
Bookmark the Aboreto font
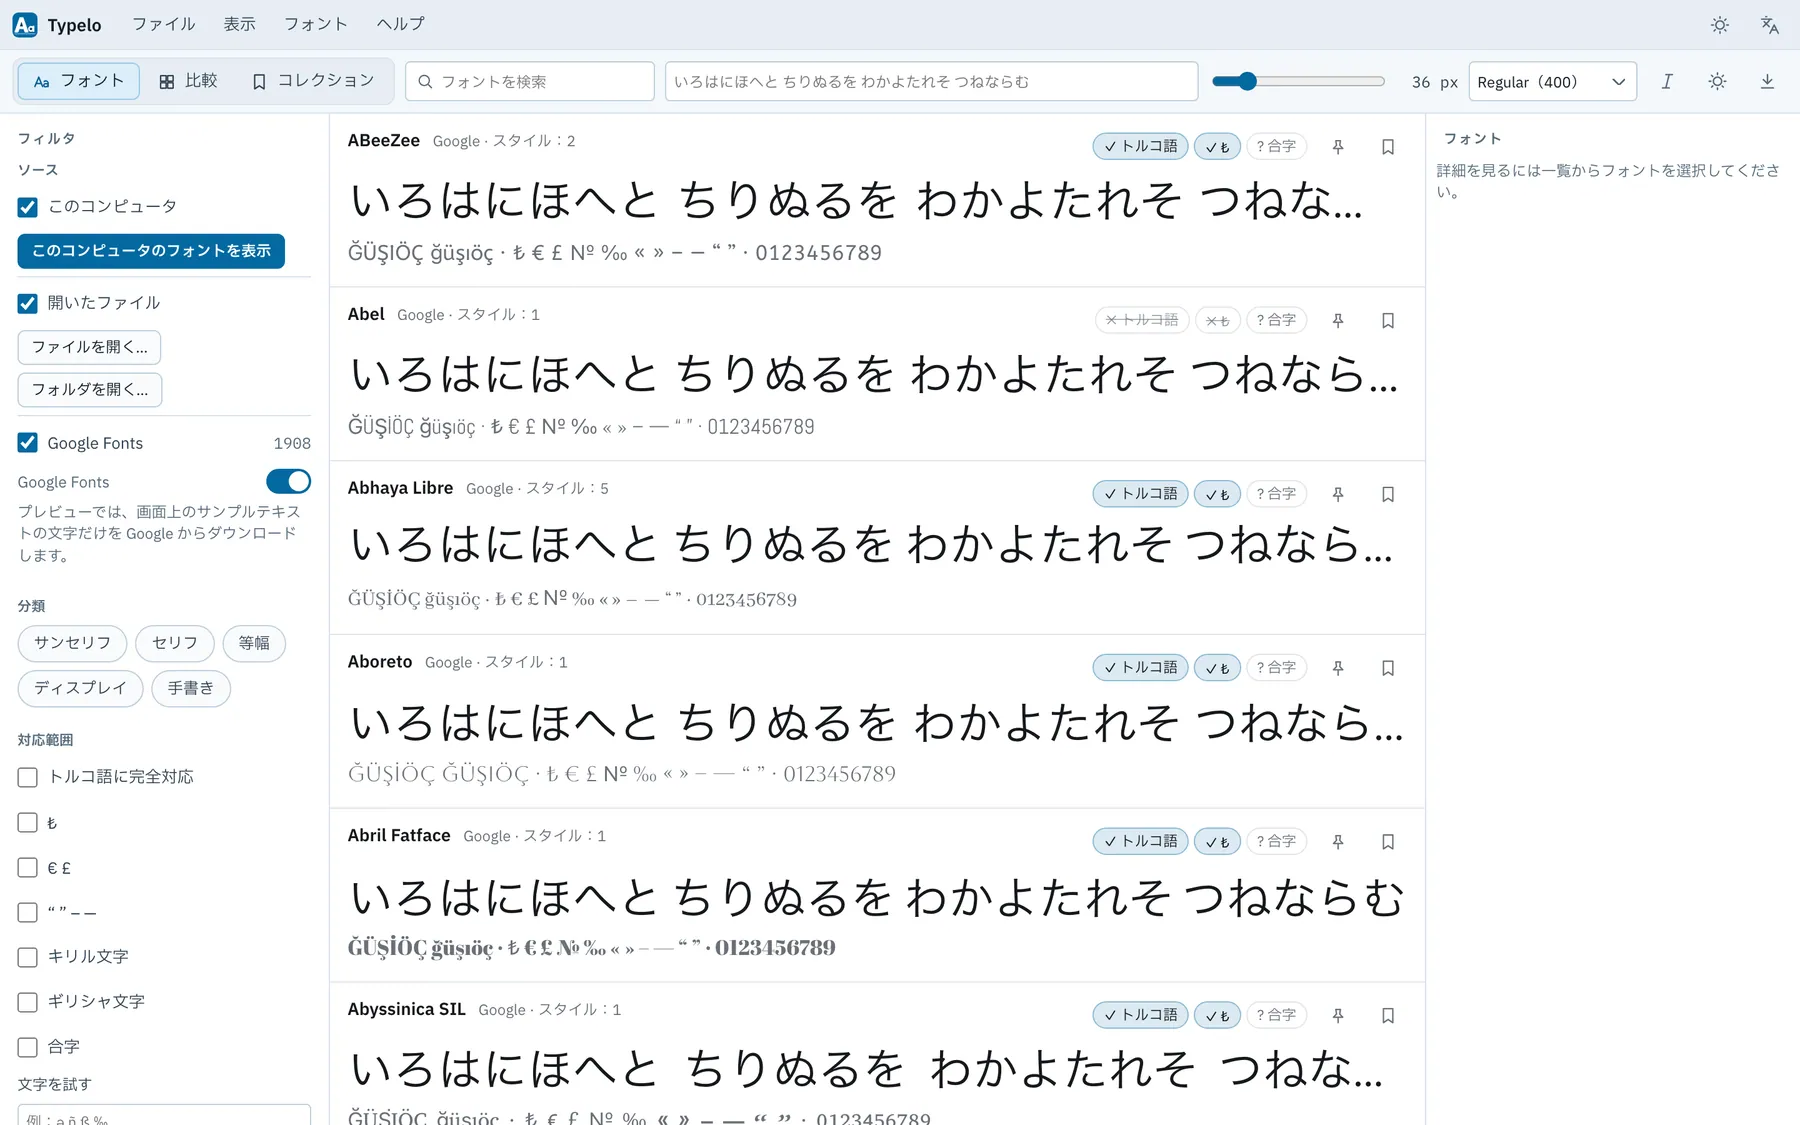tap(1388, 668)
